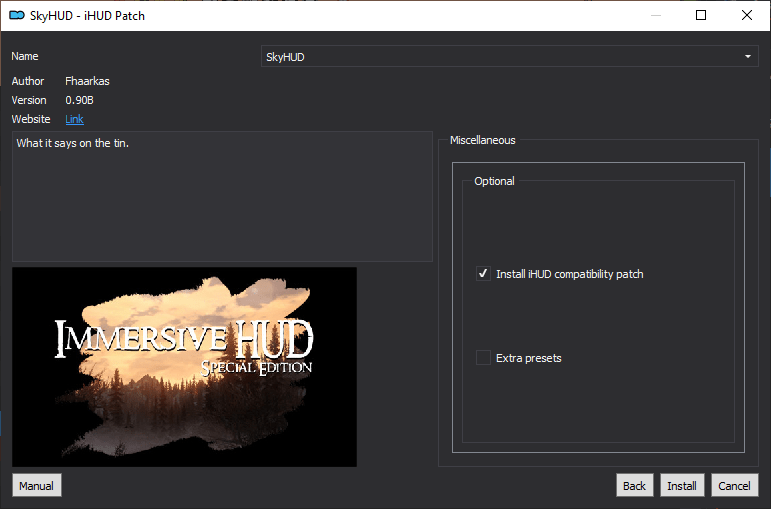
Task: Click the SkyHUD window title icon
Action: 17,16
